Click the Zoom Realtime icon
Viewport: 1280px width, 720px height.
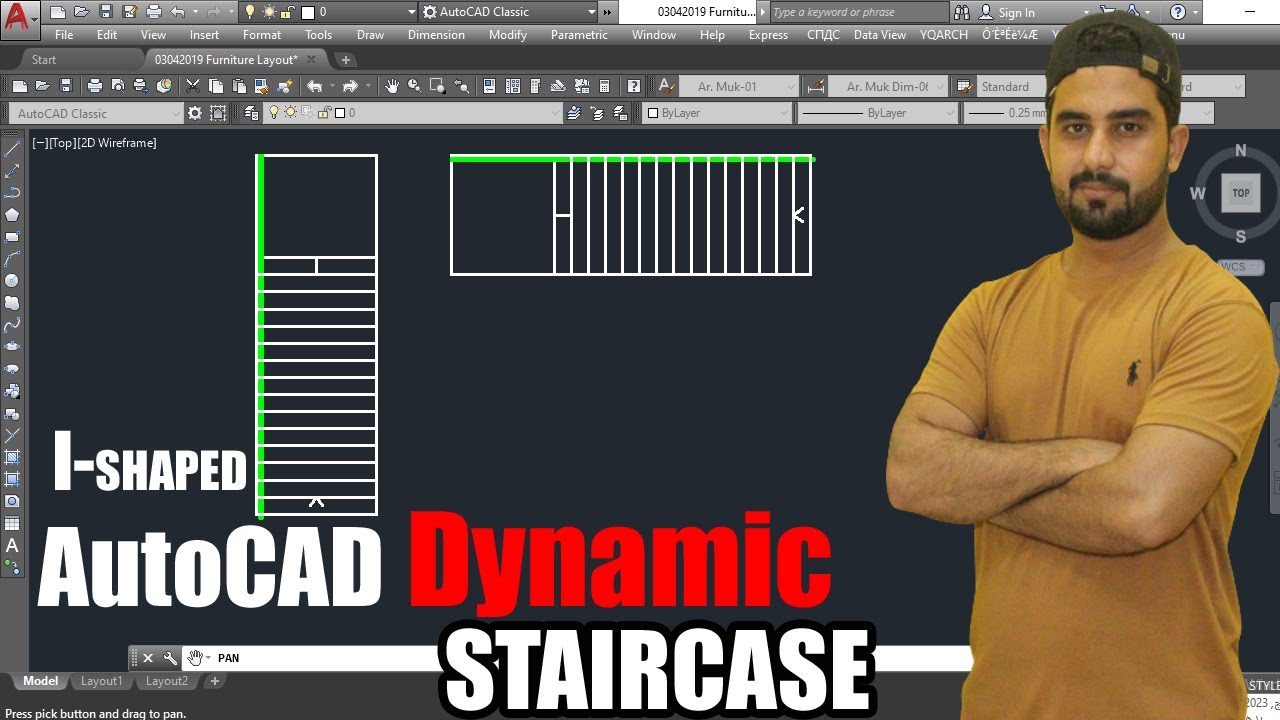[414, 87]
